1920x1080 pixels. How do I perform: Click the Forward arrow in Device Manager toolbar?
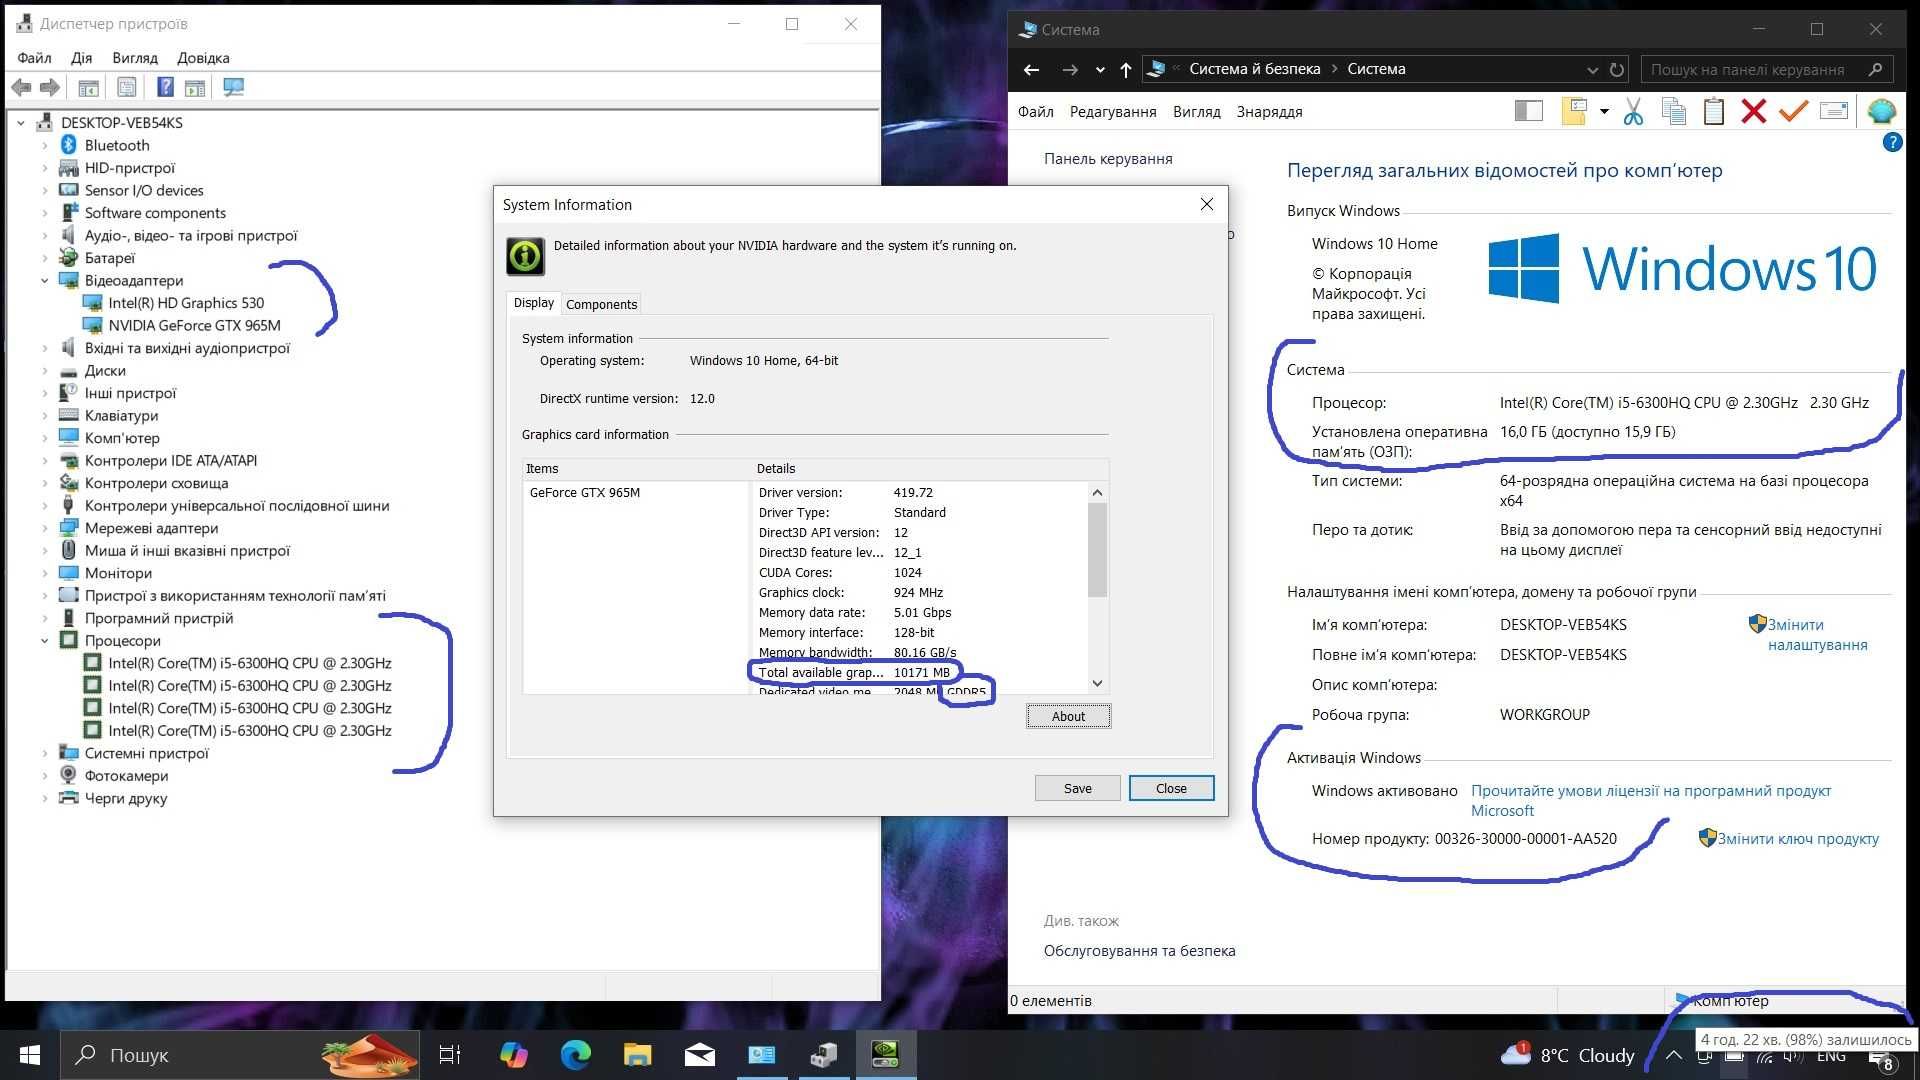[49, 87]
